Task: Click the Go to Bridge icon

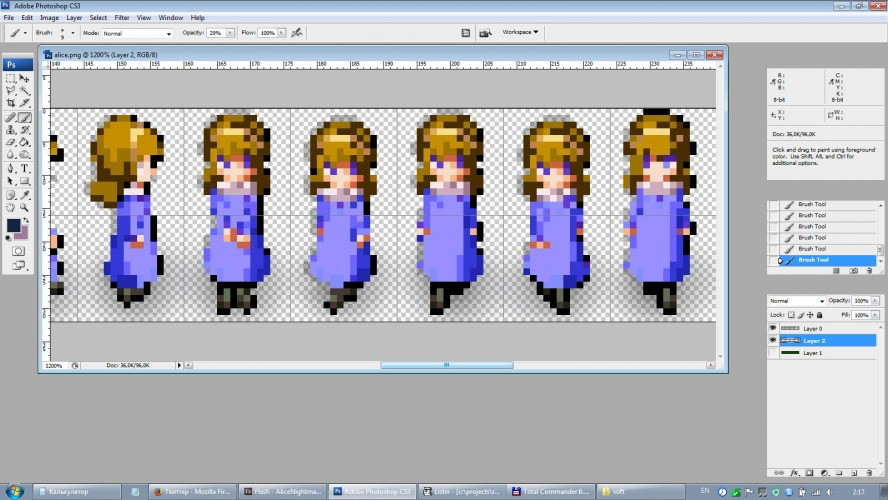Action: 485,33
